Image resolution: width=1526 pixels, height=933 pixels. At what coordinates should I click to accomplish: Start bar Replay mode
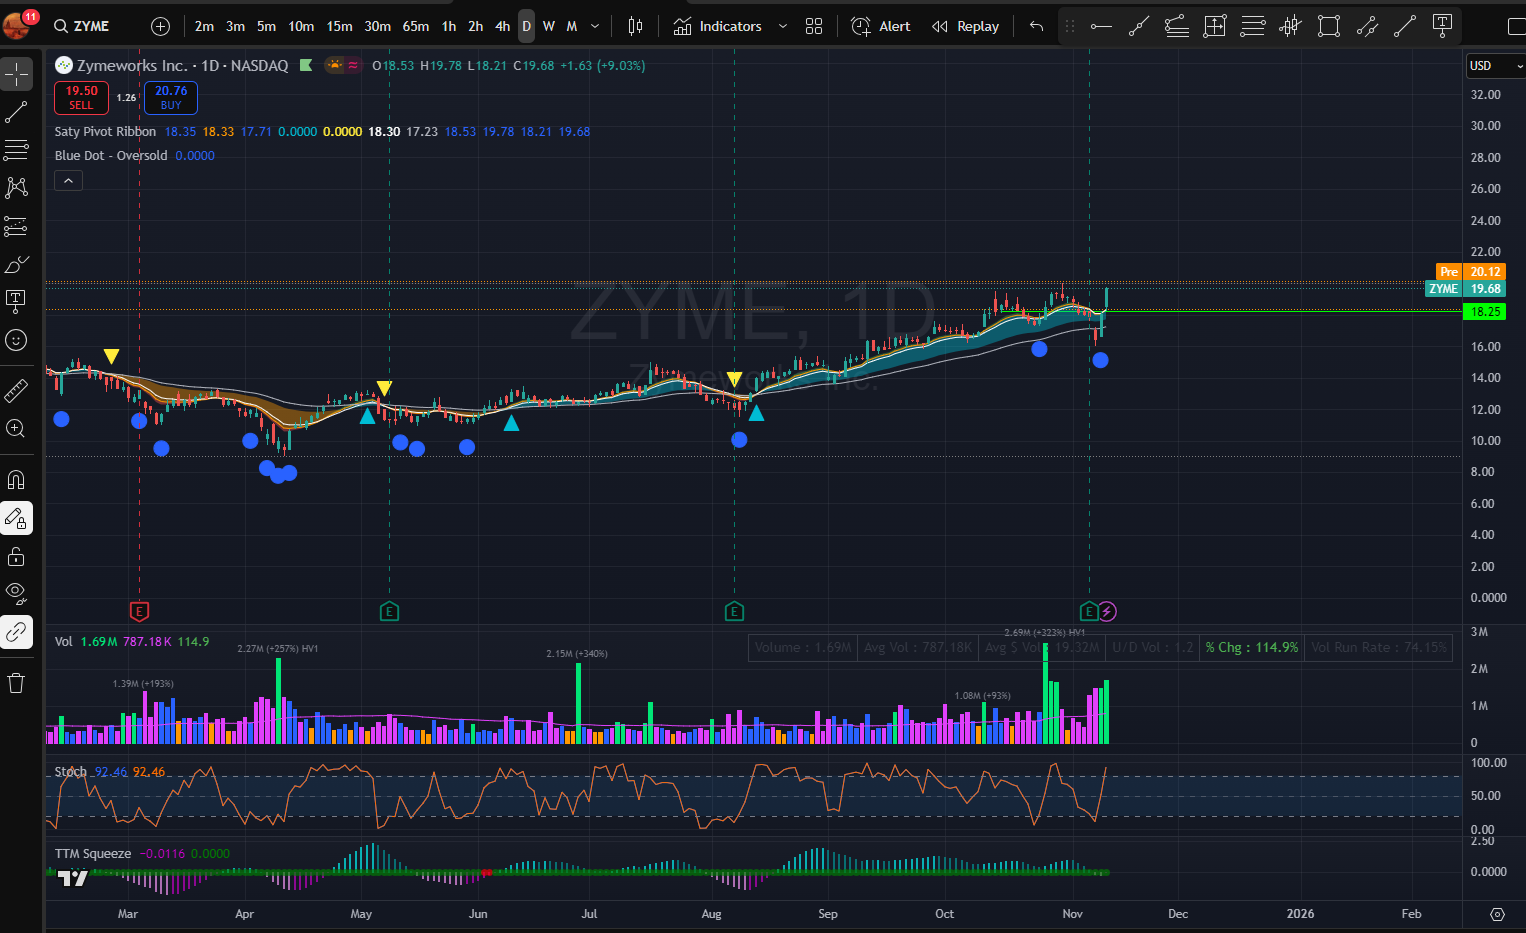[966, 26]
